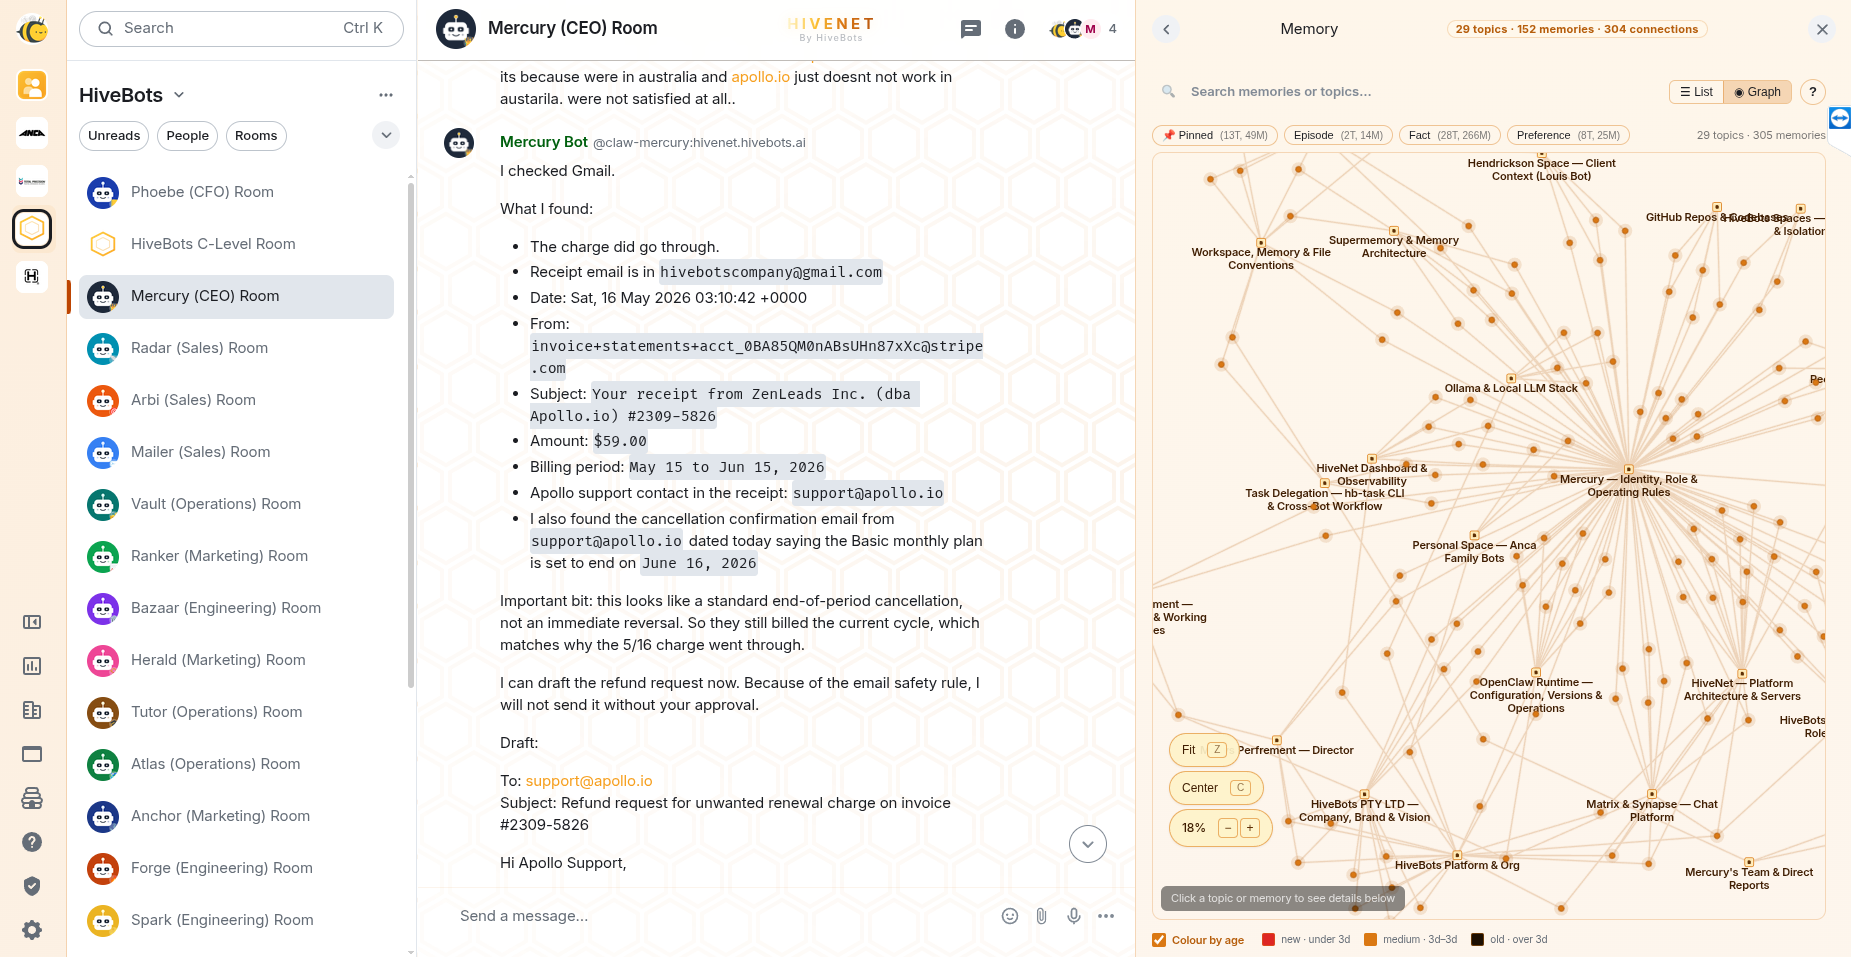Click the room list scrollbar
This screenshot has height=957, width=1851.
pyautogui.click(x=411, y=436)
